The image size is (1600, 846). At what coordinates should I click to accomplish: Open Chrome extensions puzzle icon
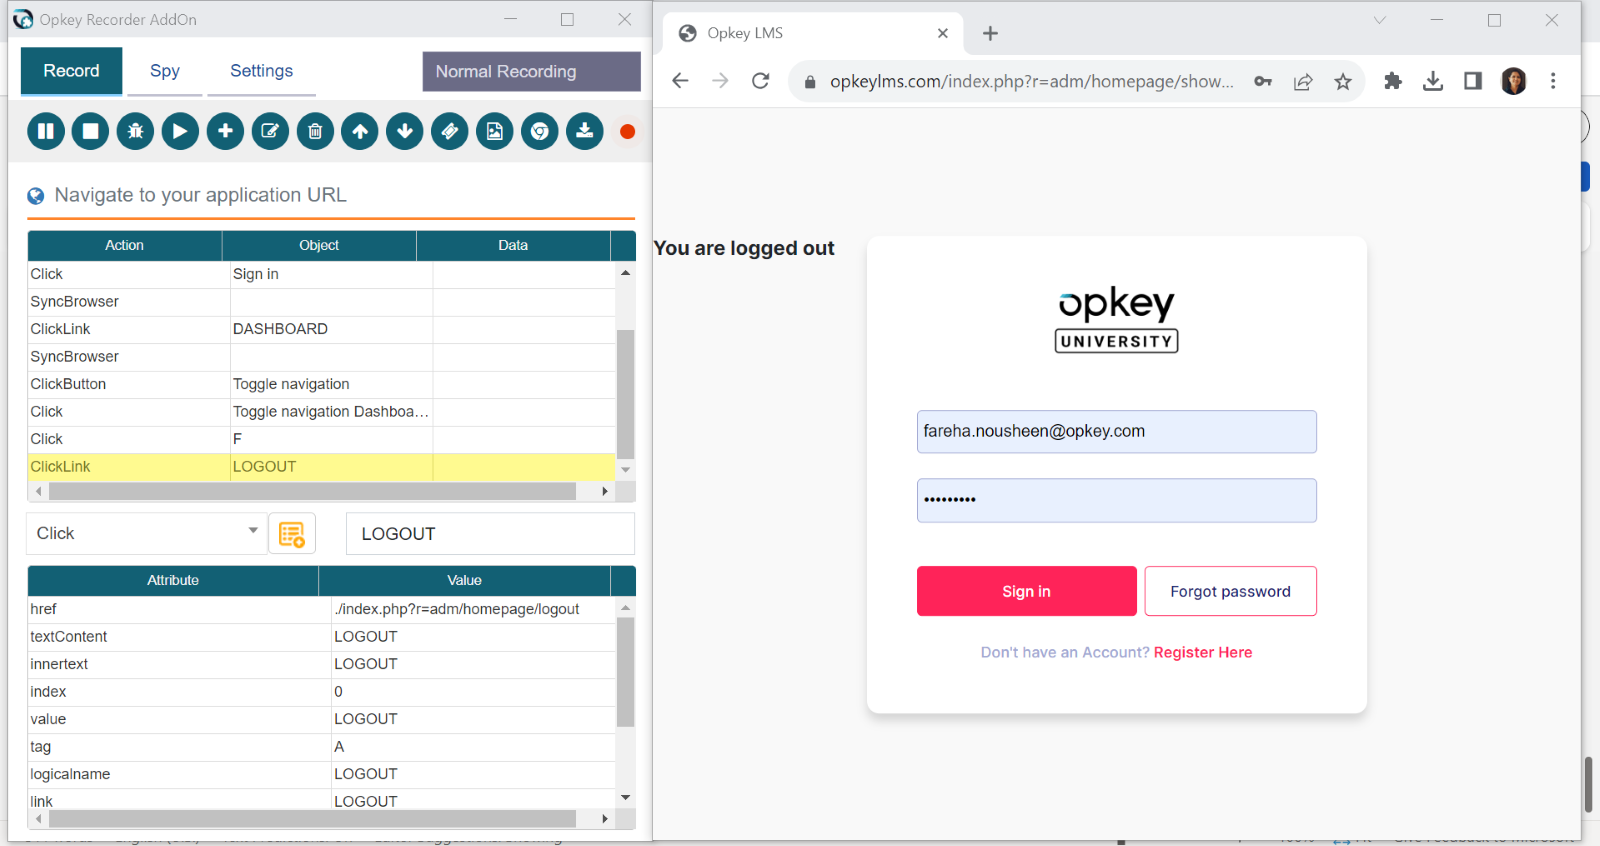click(x=1393, y=81)
